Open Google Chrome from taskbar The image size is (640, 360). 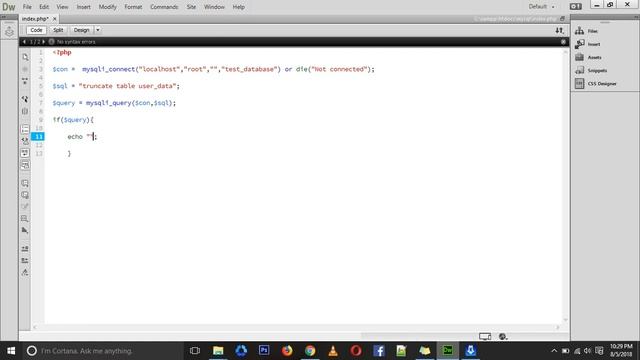310,351
